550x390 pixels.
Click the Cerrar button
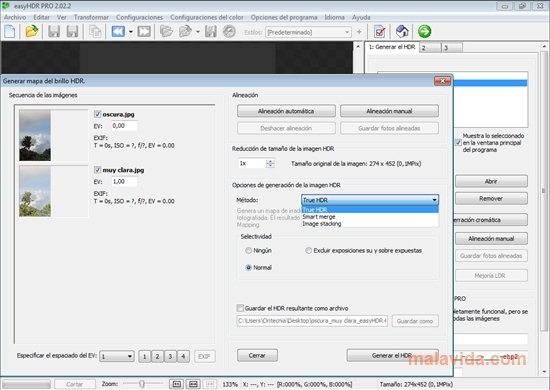257,355
